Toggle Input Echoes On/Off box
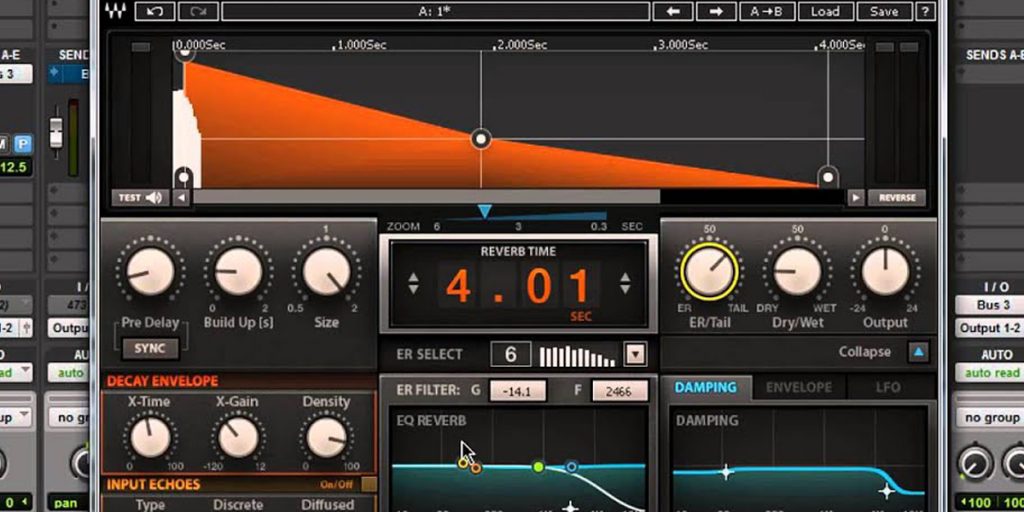Image resolution: width=1024 pixels, height=512 pixels. click(369, 485)
